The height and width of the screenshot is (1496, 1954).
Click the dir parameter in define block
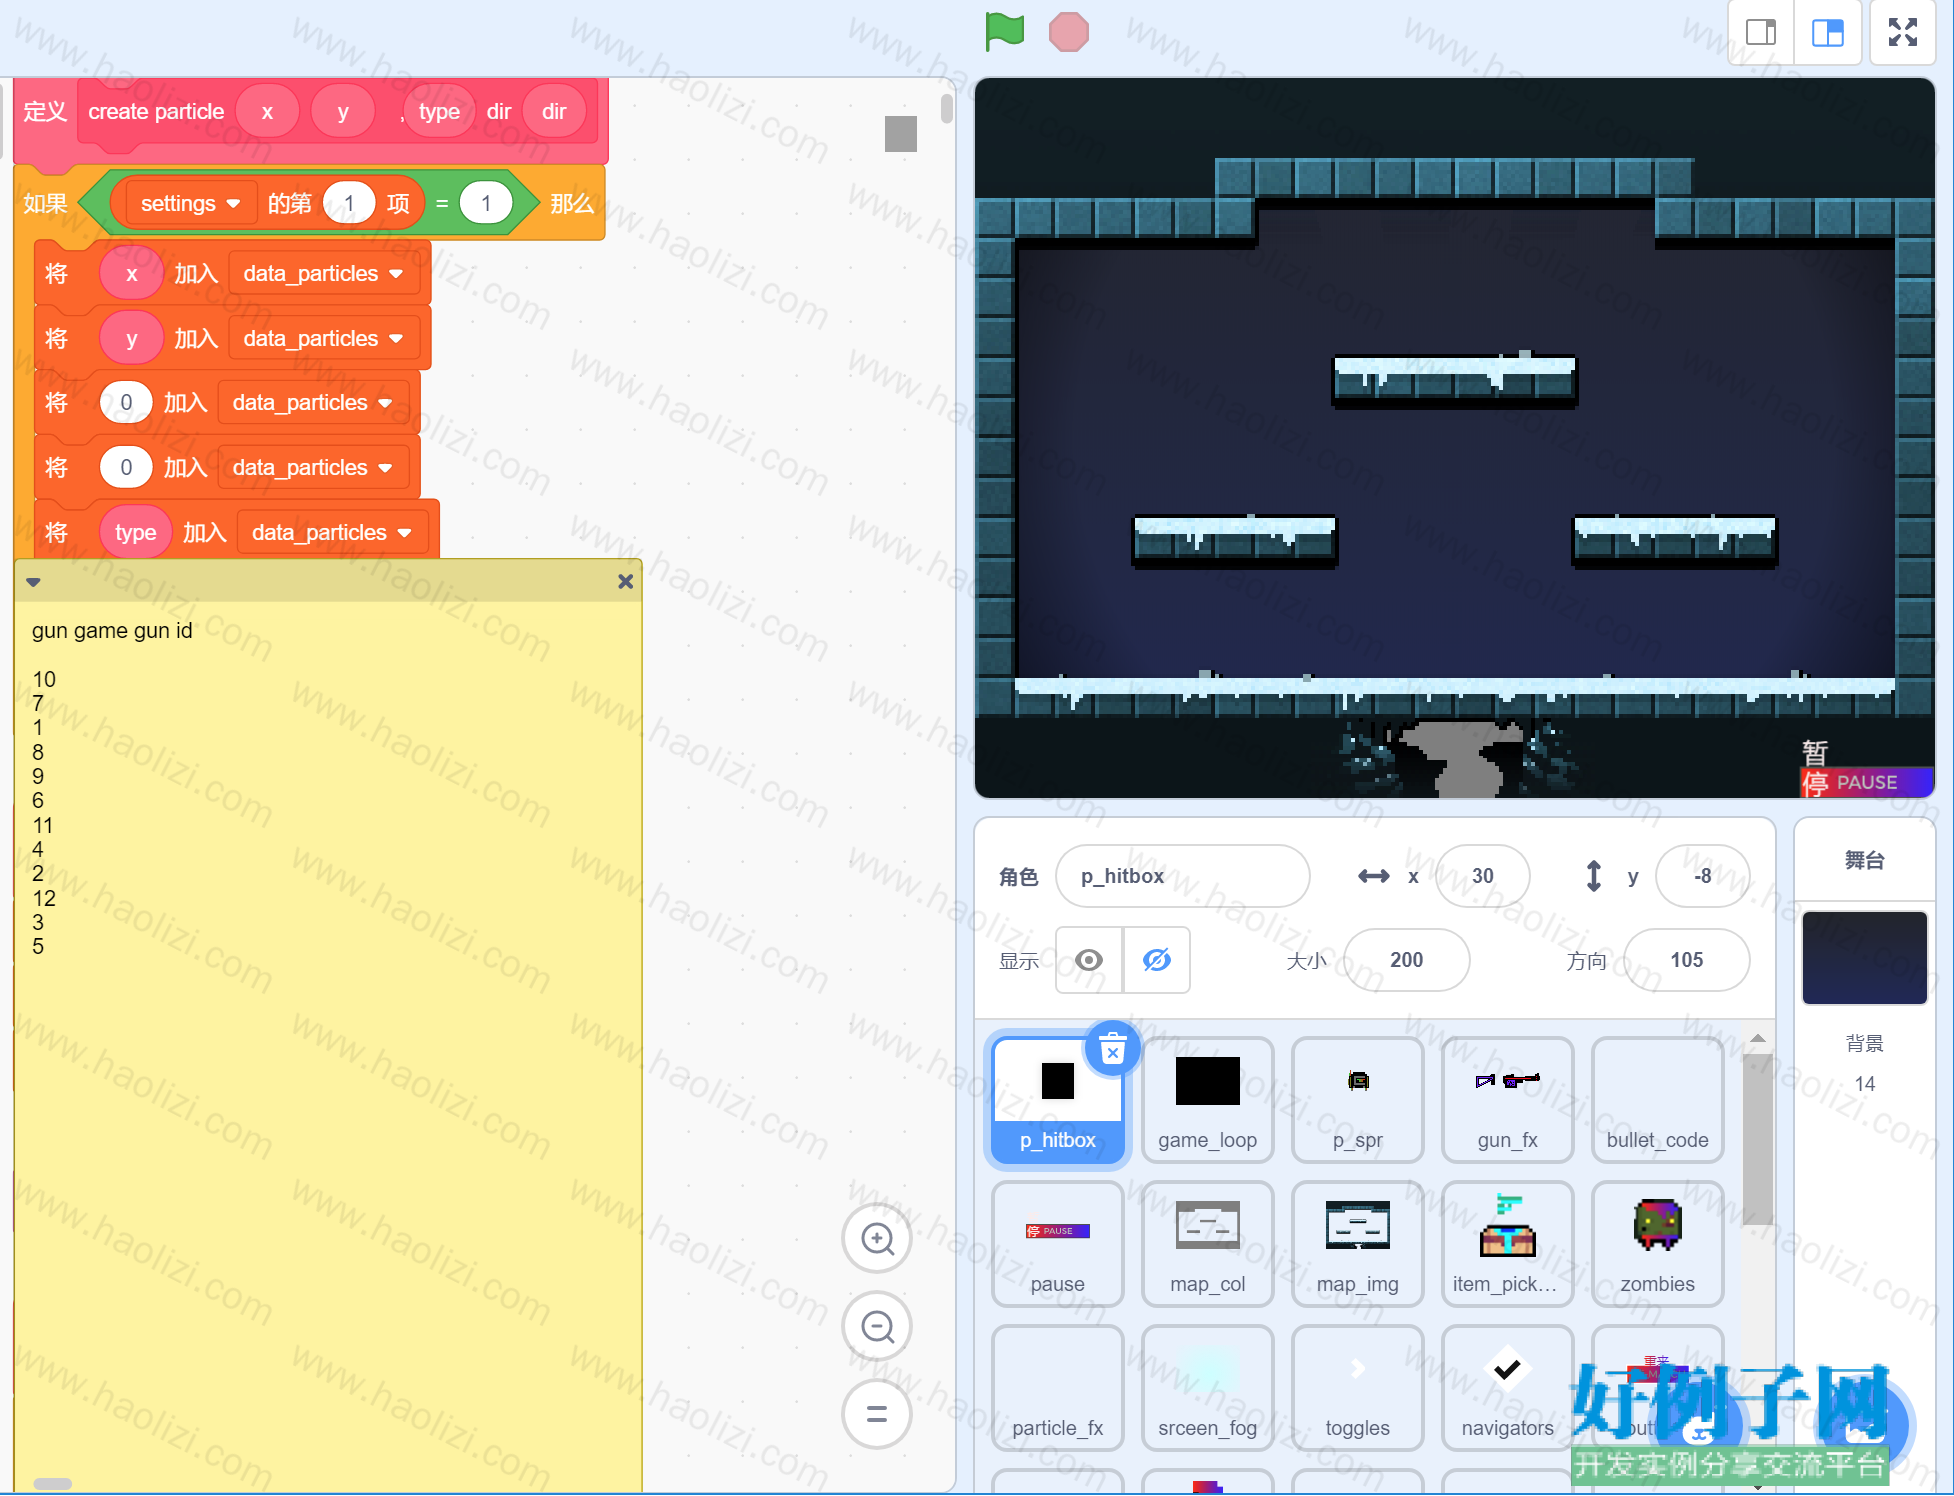pyautogui.click(x=554, y=112)
